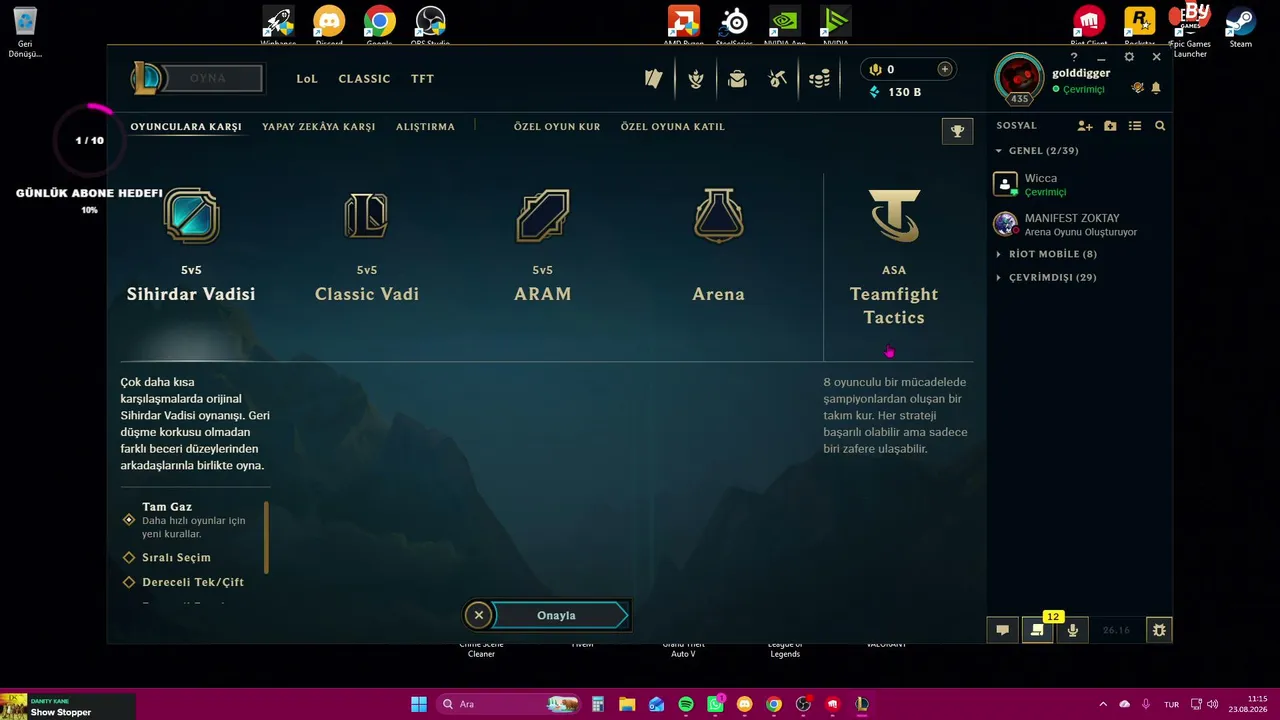Select the Teamfight Tactics mode icon
Image resolution: width=1280 pixels, height=720 pixels.
pos(894,216)
